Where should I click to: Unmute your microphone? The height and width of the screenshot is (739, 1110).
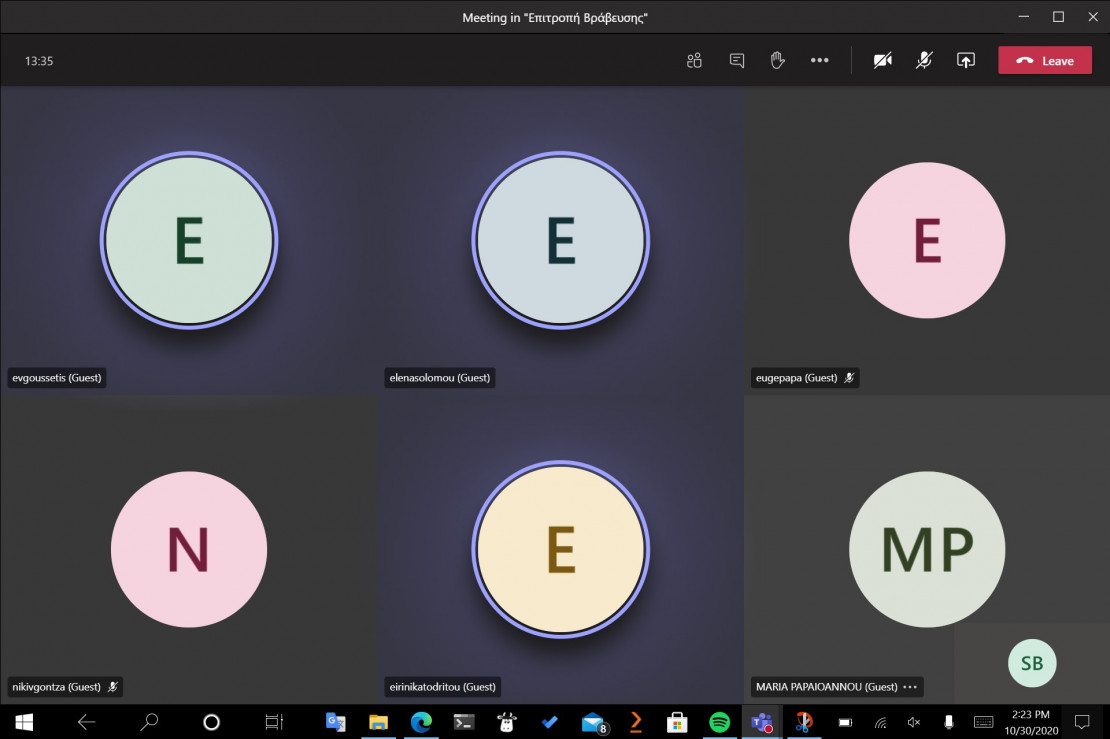[924, 61]
